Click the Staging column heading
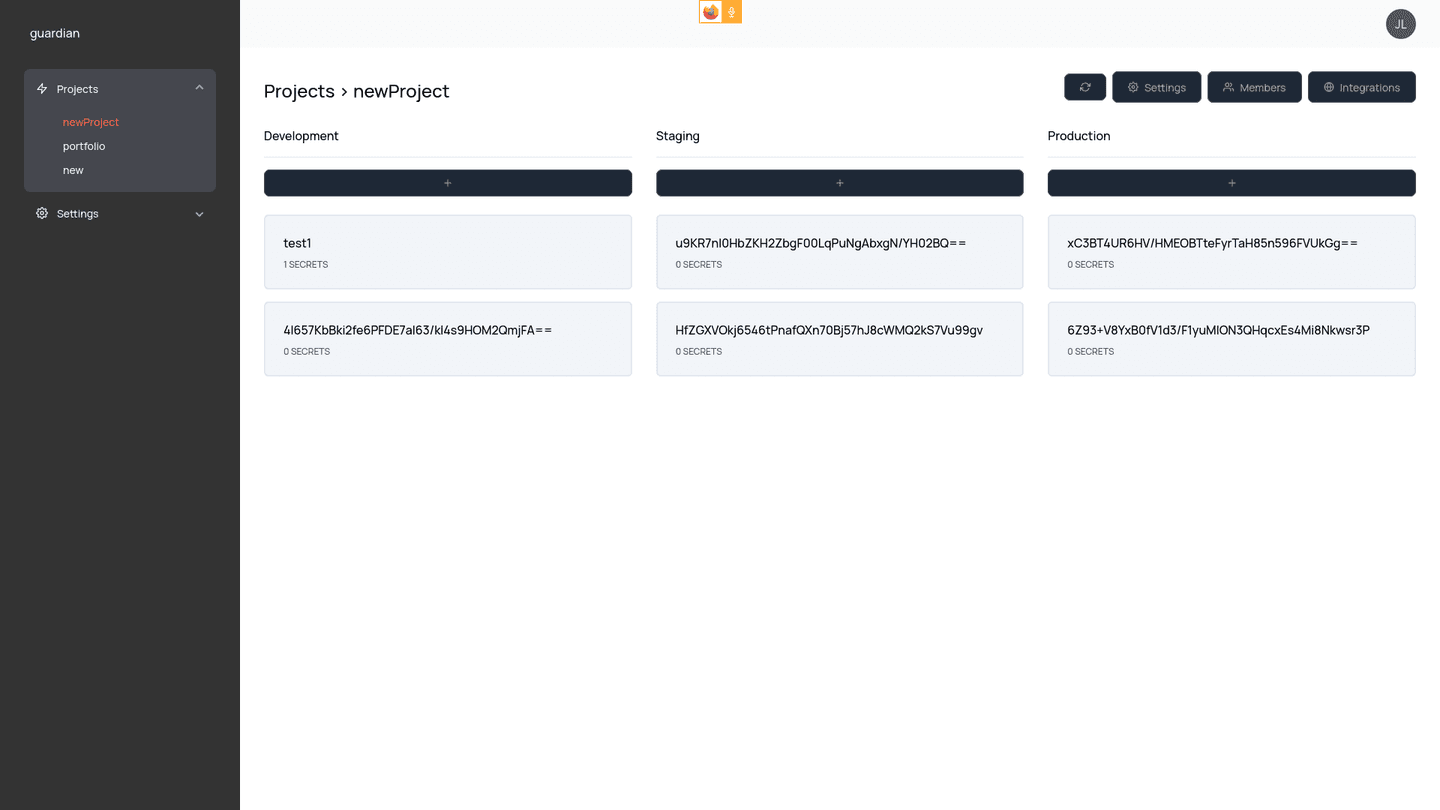Viewport: 1440px width, 810px height. (678, 136)
